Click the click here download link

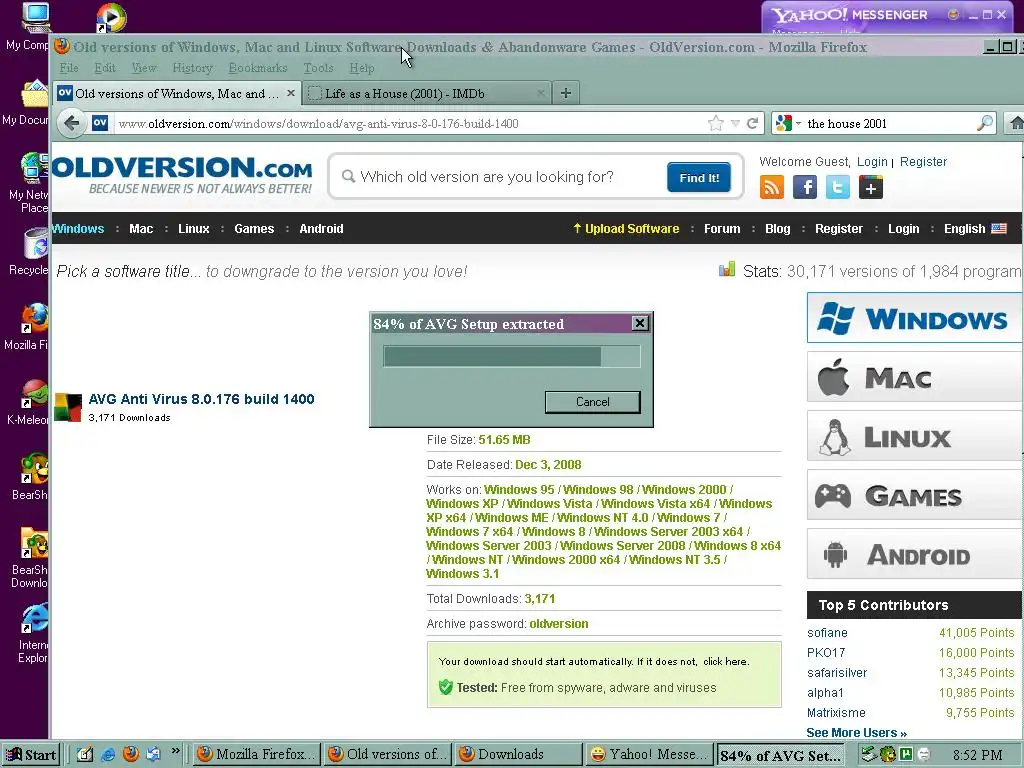pos(725,662)
